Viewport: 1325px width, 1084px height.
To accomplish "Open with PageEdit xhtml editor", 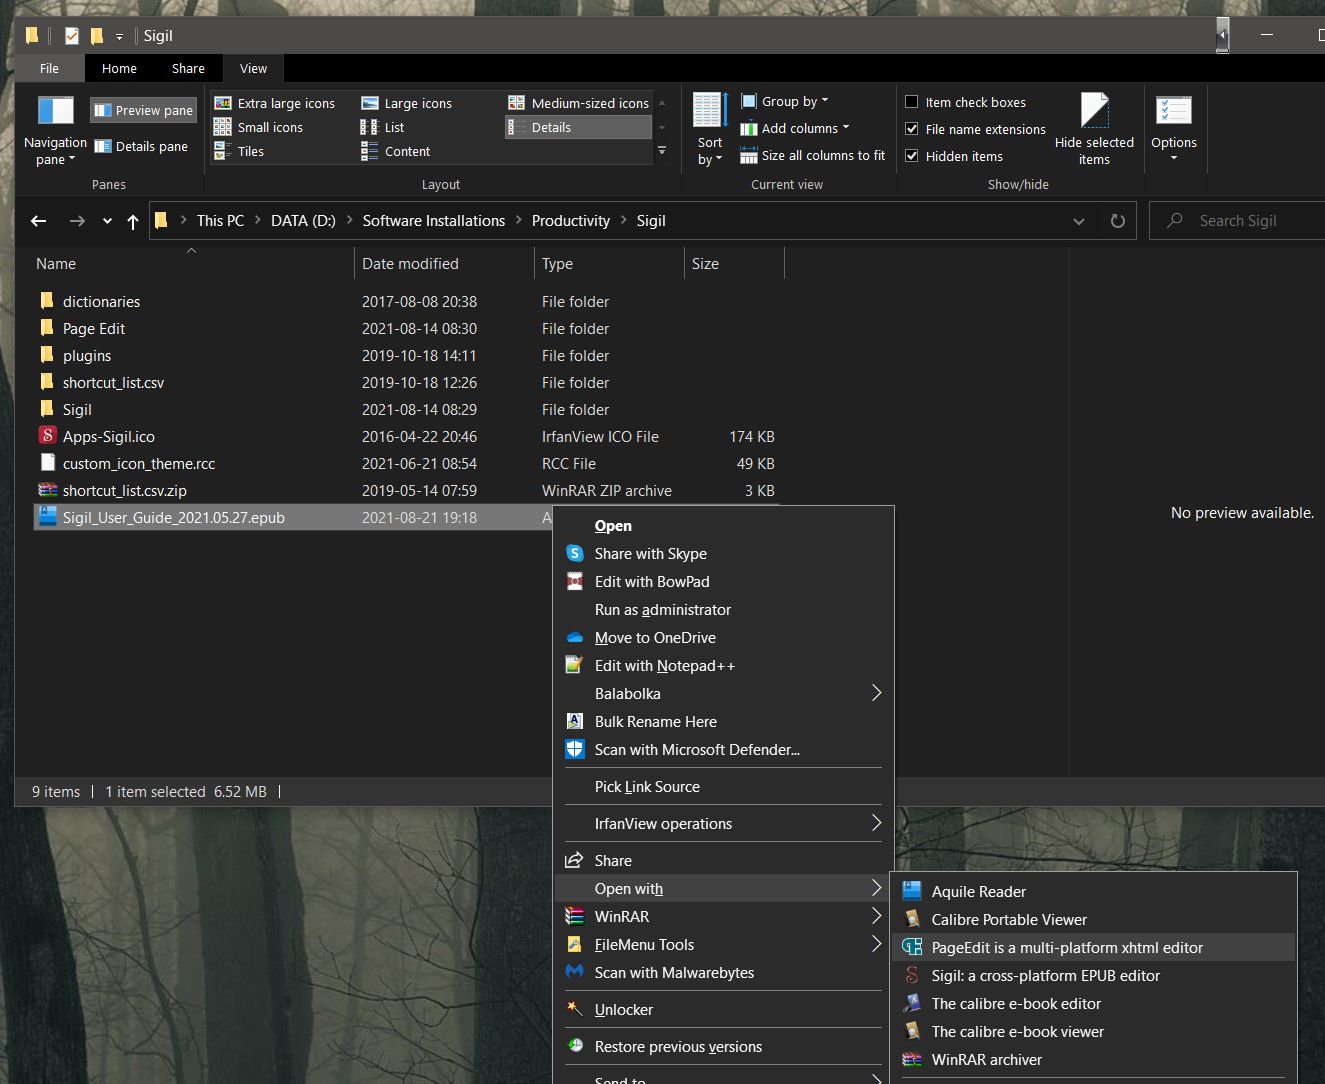I will click(x=1066, y=948).
